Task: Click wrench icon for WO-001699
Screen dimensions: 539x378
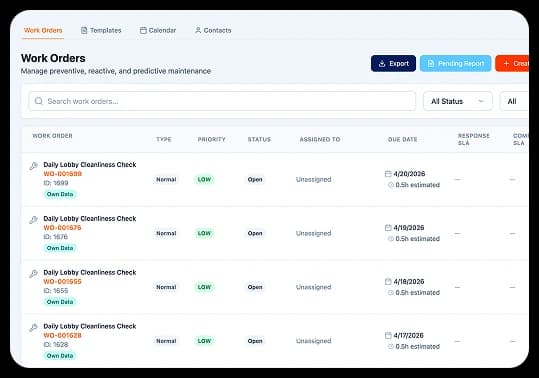Action: coord(33,166)
